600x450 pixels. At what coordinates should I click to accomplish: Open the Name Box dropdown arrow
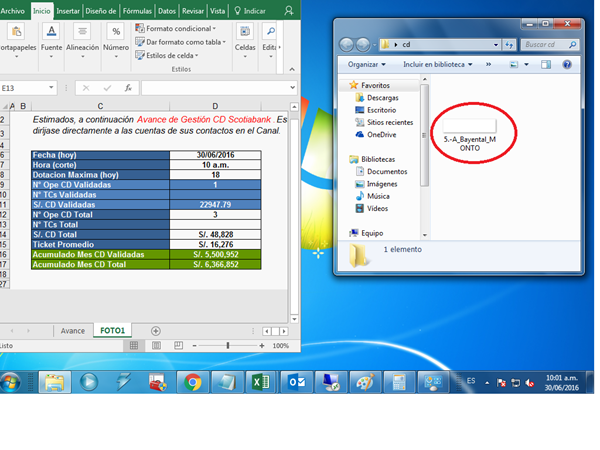(51, 88)
